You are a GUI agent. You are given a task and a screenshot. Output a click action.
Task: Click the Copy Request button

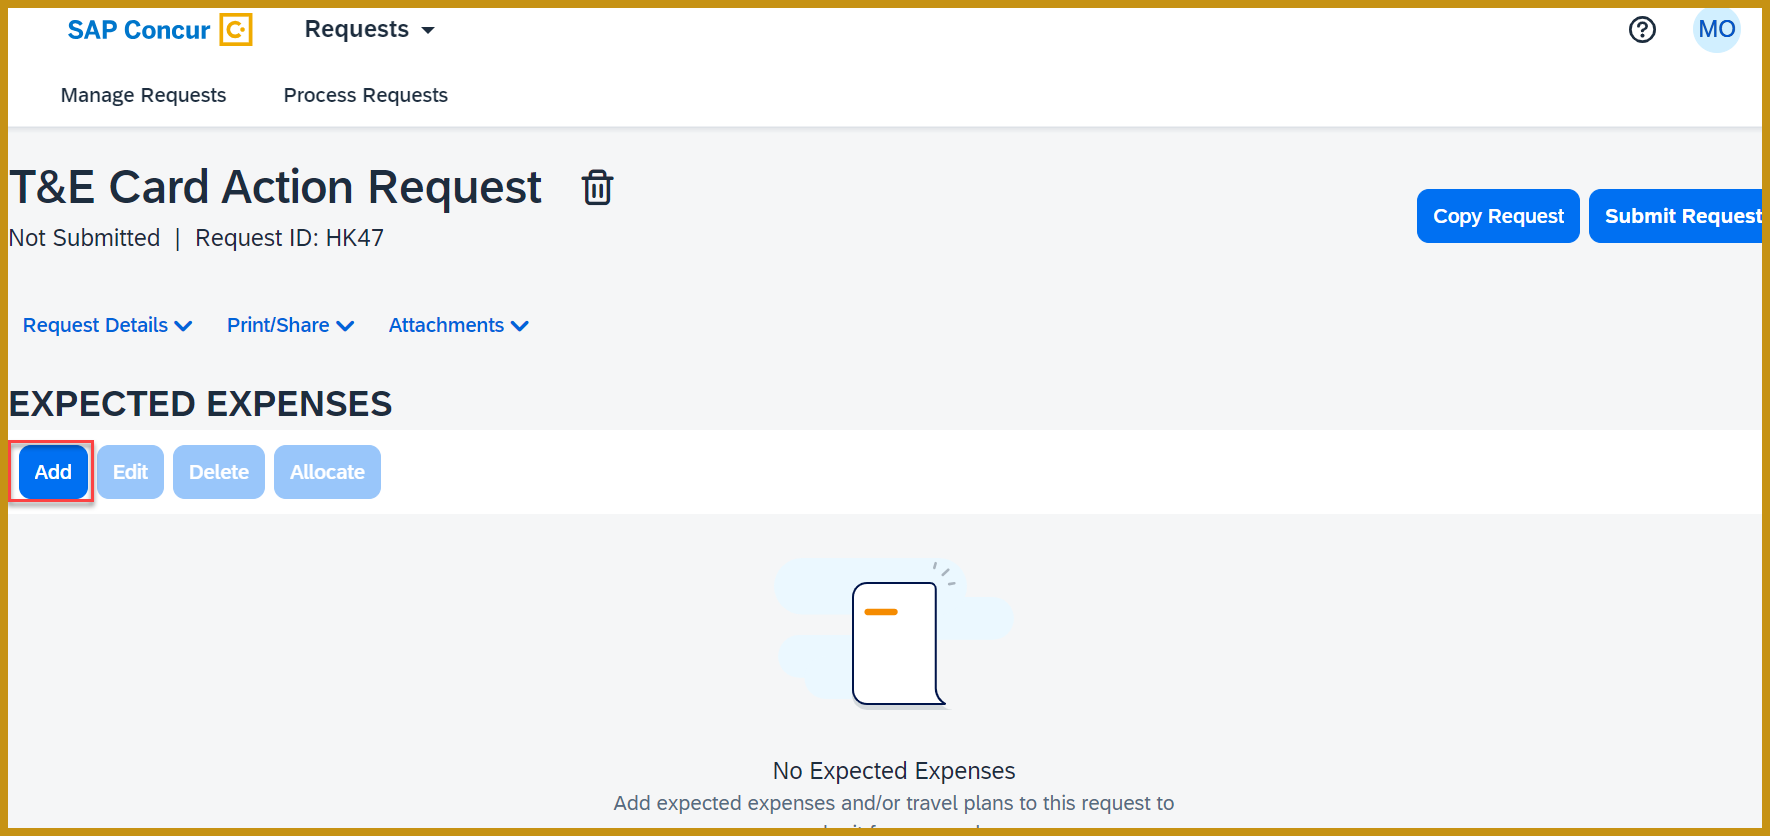[1497, 216]
